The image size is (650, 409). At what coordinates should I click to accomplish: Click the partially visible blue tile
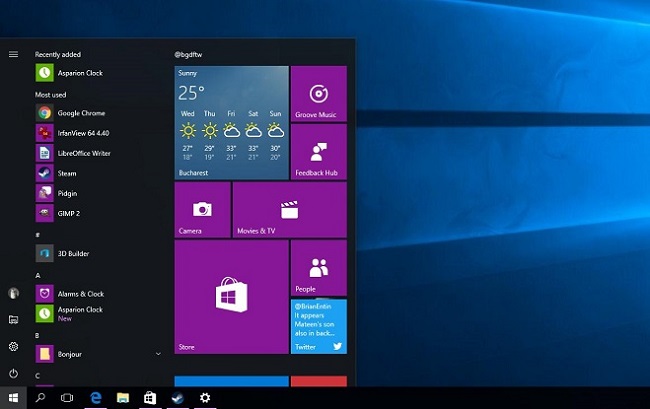231,381
